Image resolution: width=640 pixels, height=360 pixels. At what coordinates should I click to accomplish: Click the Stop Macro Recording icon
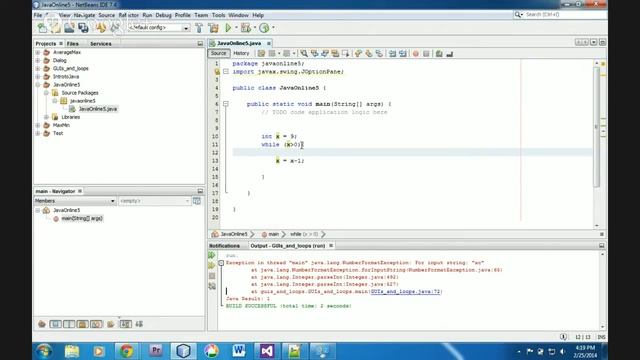426,53
